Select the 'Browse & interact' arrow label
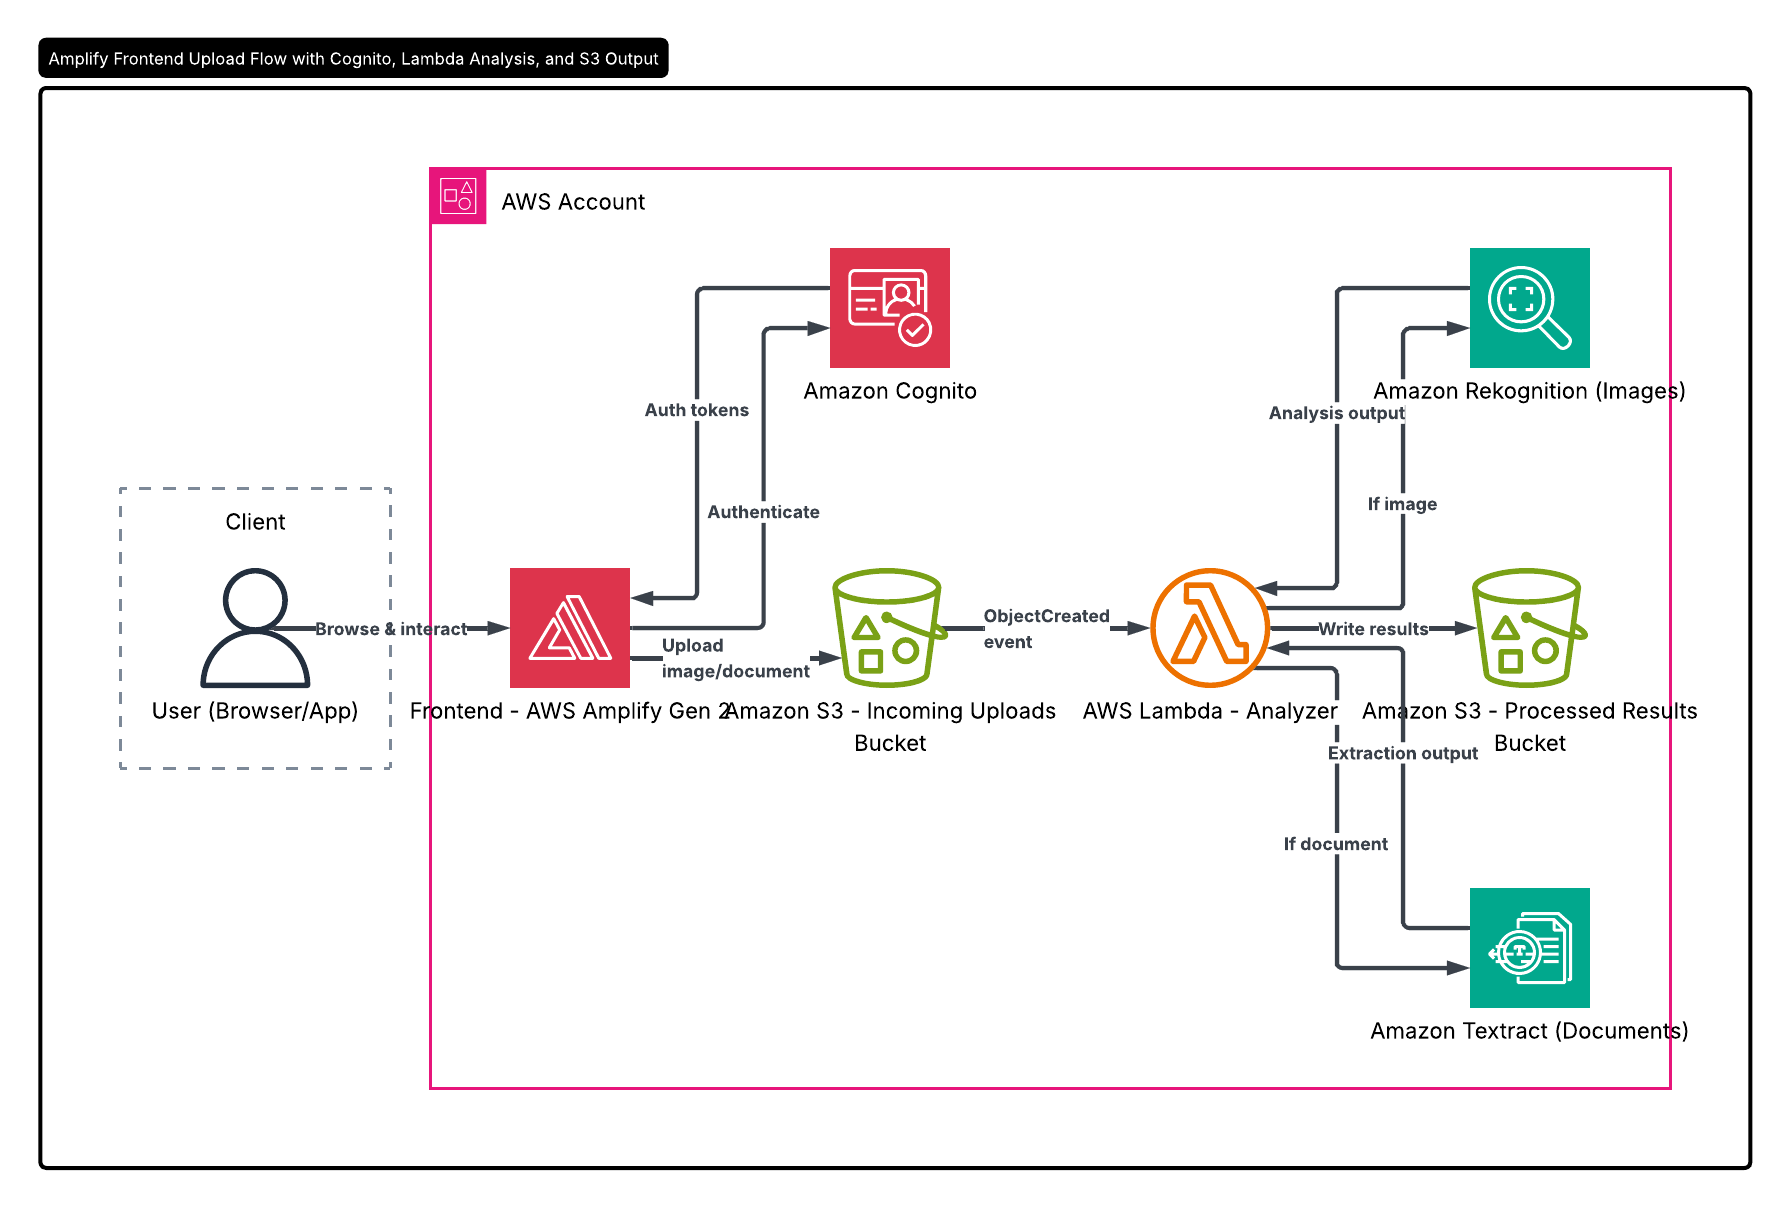 click(x=391, y=629)
